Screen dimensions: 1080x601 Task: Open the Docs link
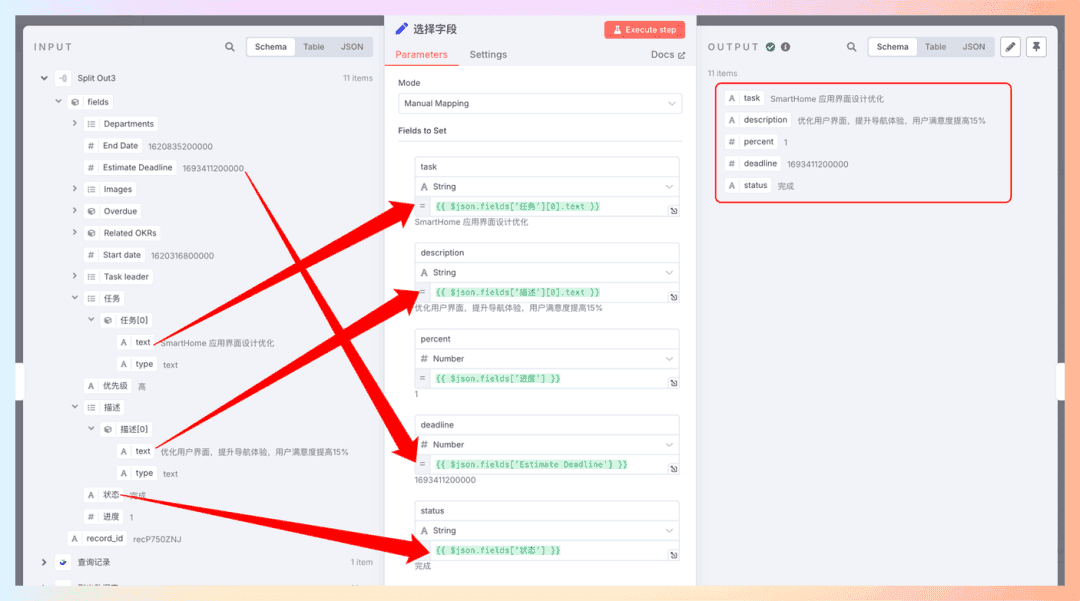click(667, 55)
